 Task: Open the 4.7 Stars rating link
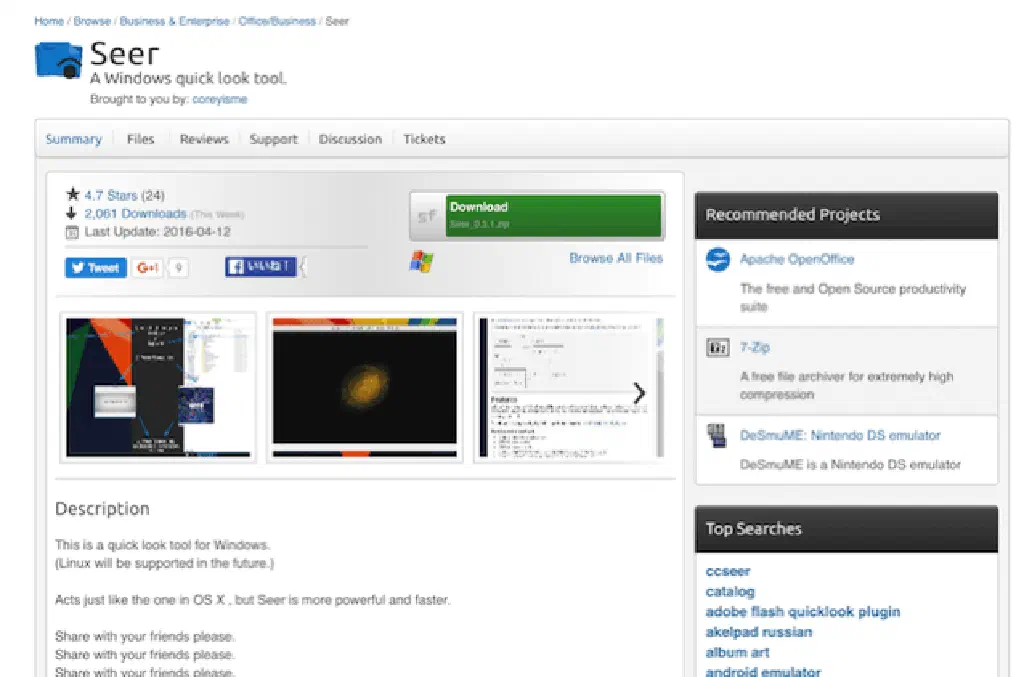coord(110,195)
